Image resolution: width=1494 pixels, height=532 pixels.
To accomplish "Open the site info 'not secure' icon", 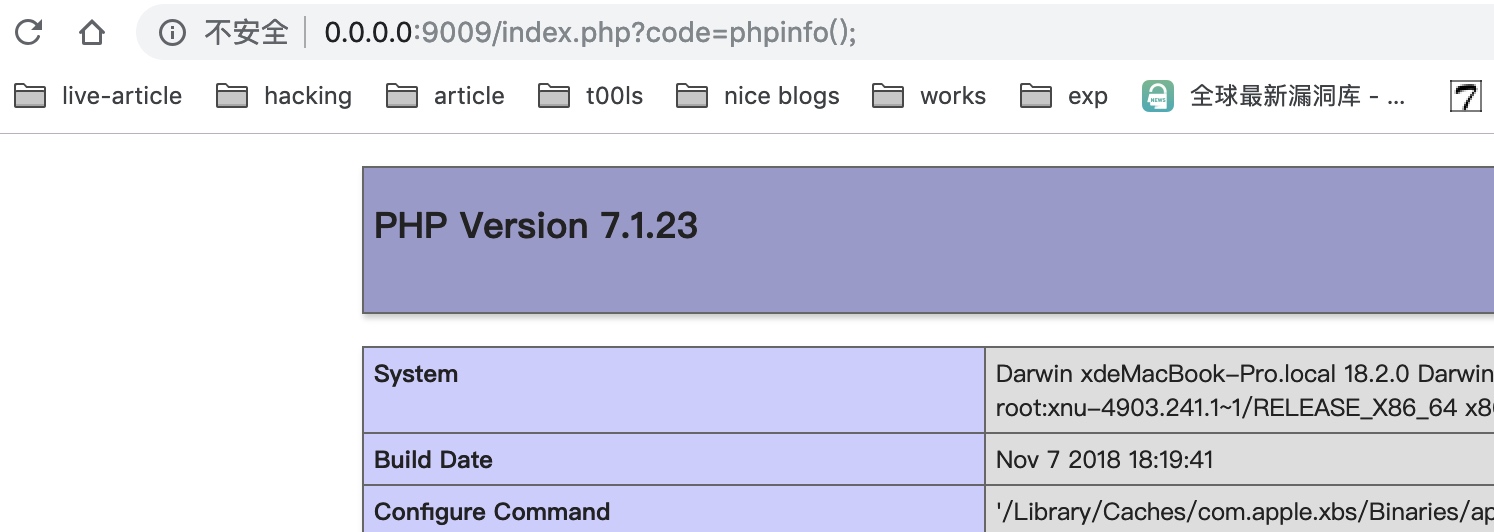I will (173, 33).
